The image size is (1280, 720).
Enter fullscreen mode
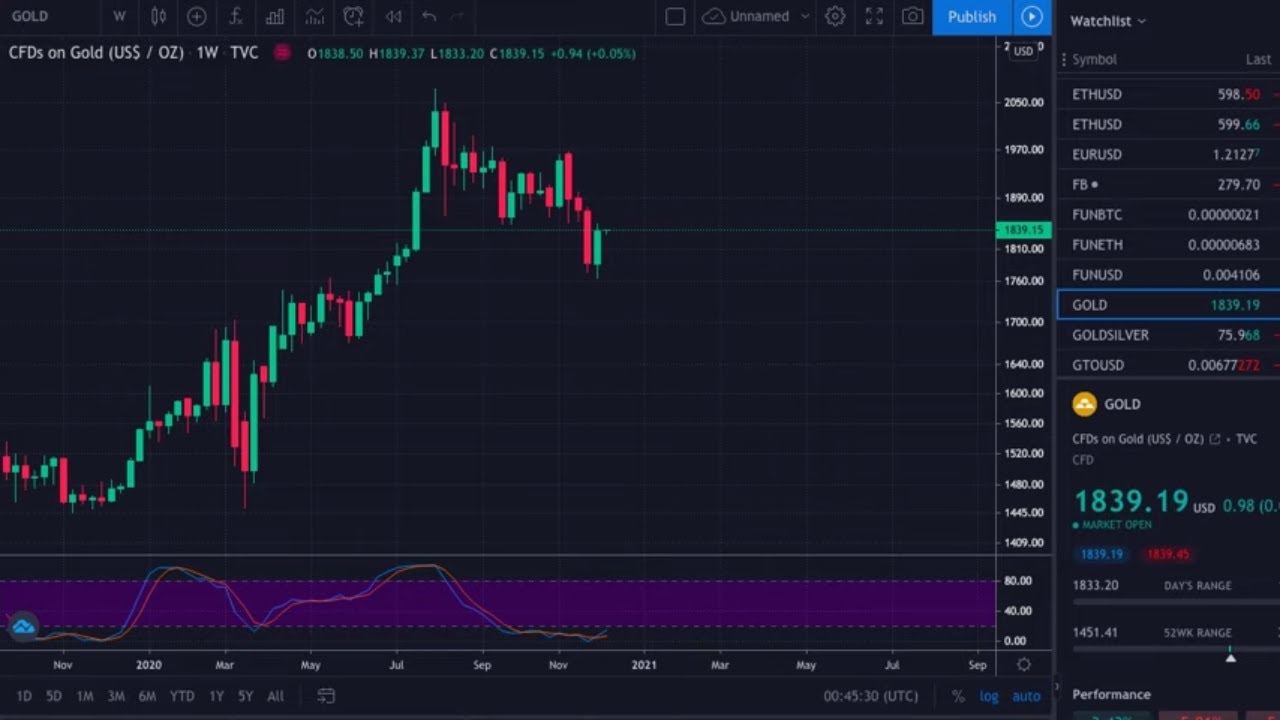[874, 16]
